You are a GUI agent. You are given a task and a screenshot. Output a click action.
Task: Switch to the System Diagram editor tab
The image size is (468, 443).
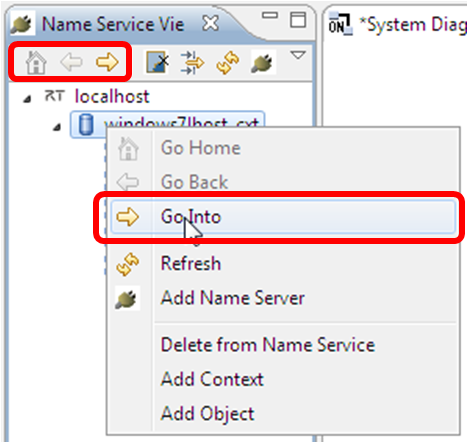(x=398, y=25)
